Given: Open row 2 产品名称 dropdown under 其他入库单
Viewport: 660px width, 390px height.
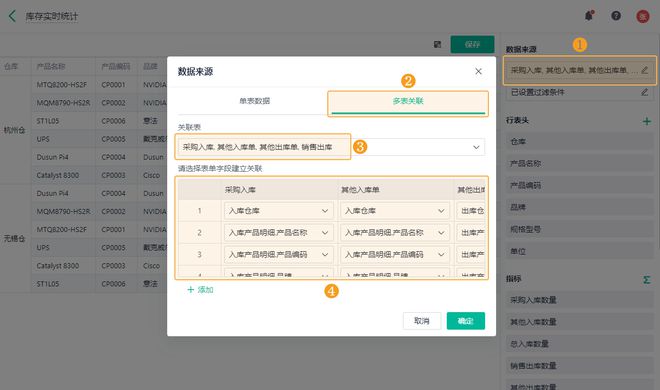Looking at the screenshot, I should [x=395, y=233].
